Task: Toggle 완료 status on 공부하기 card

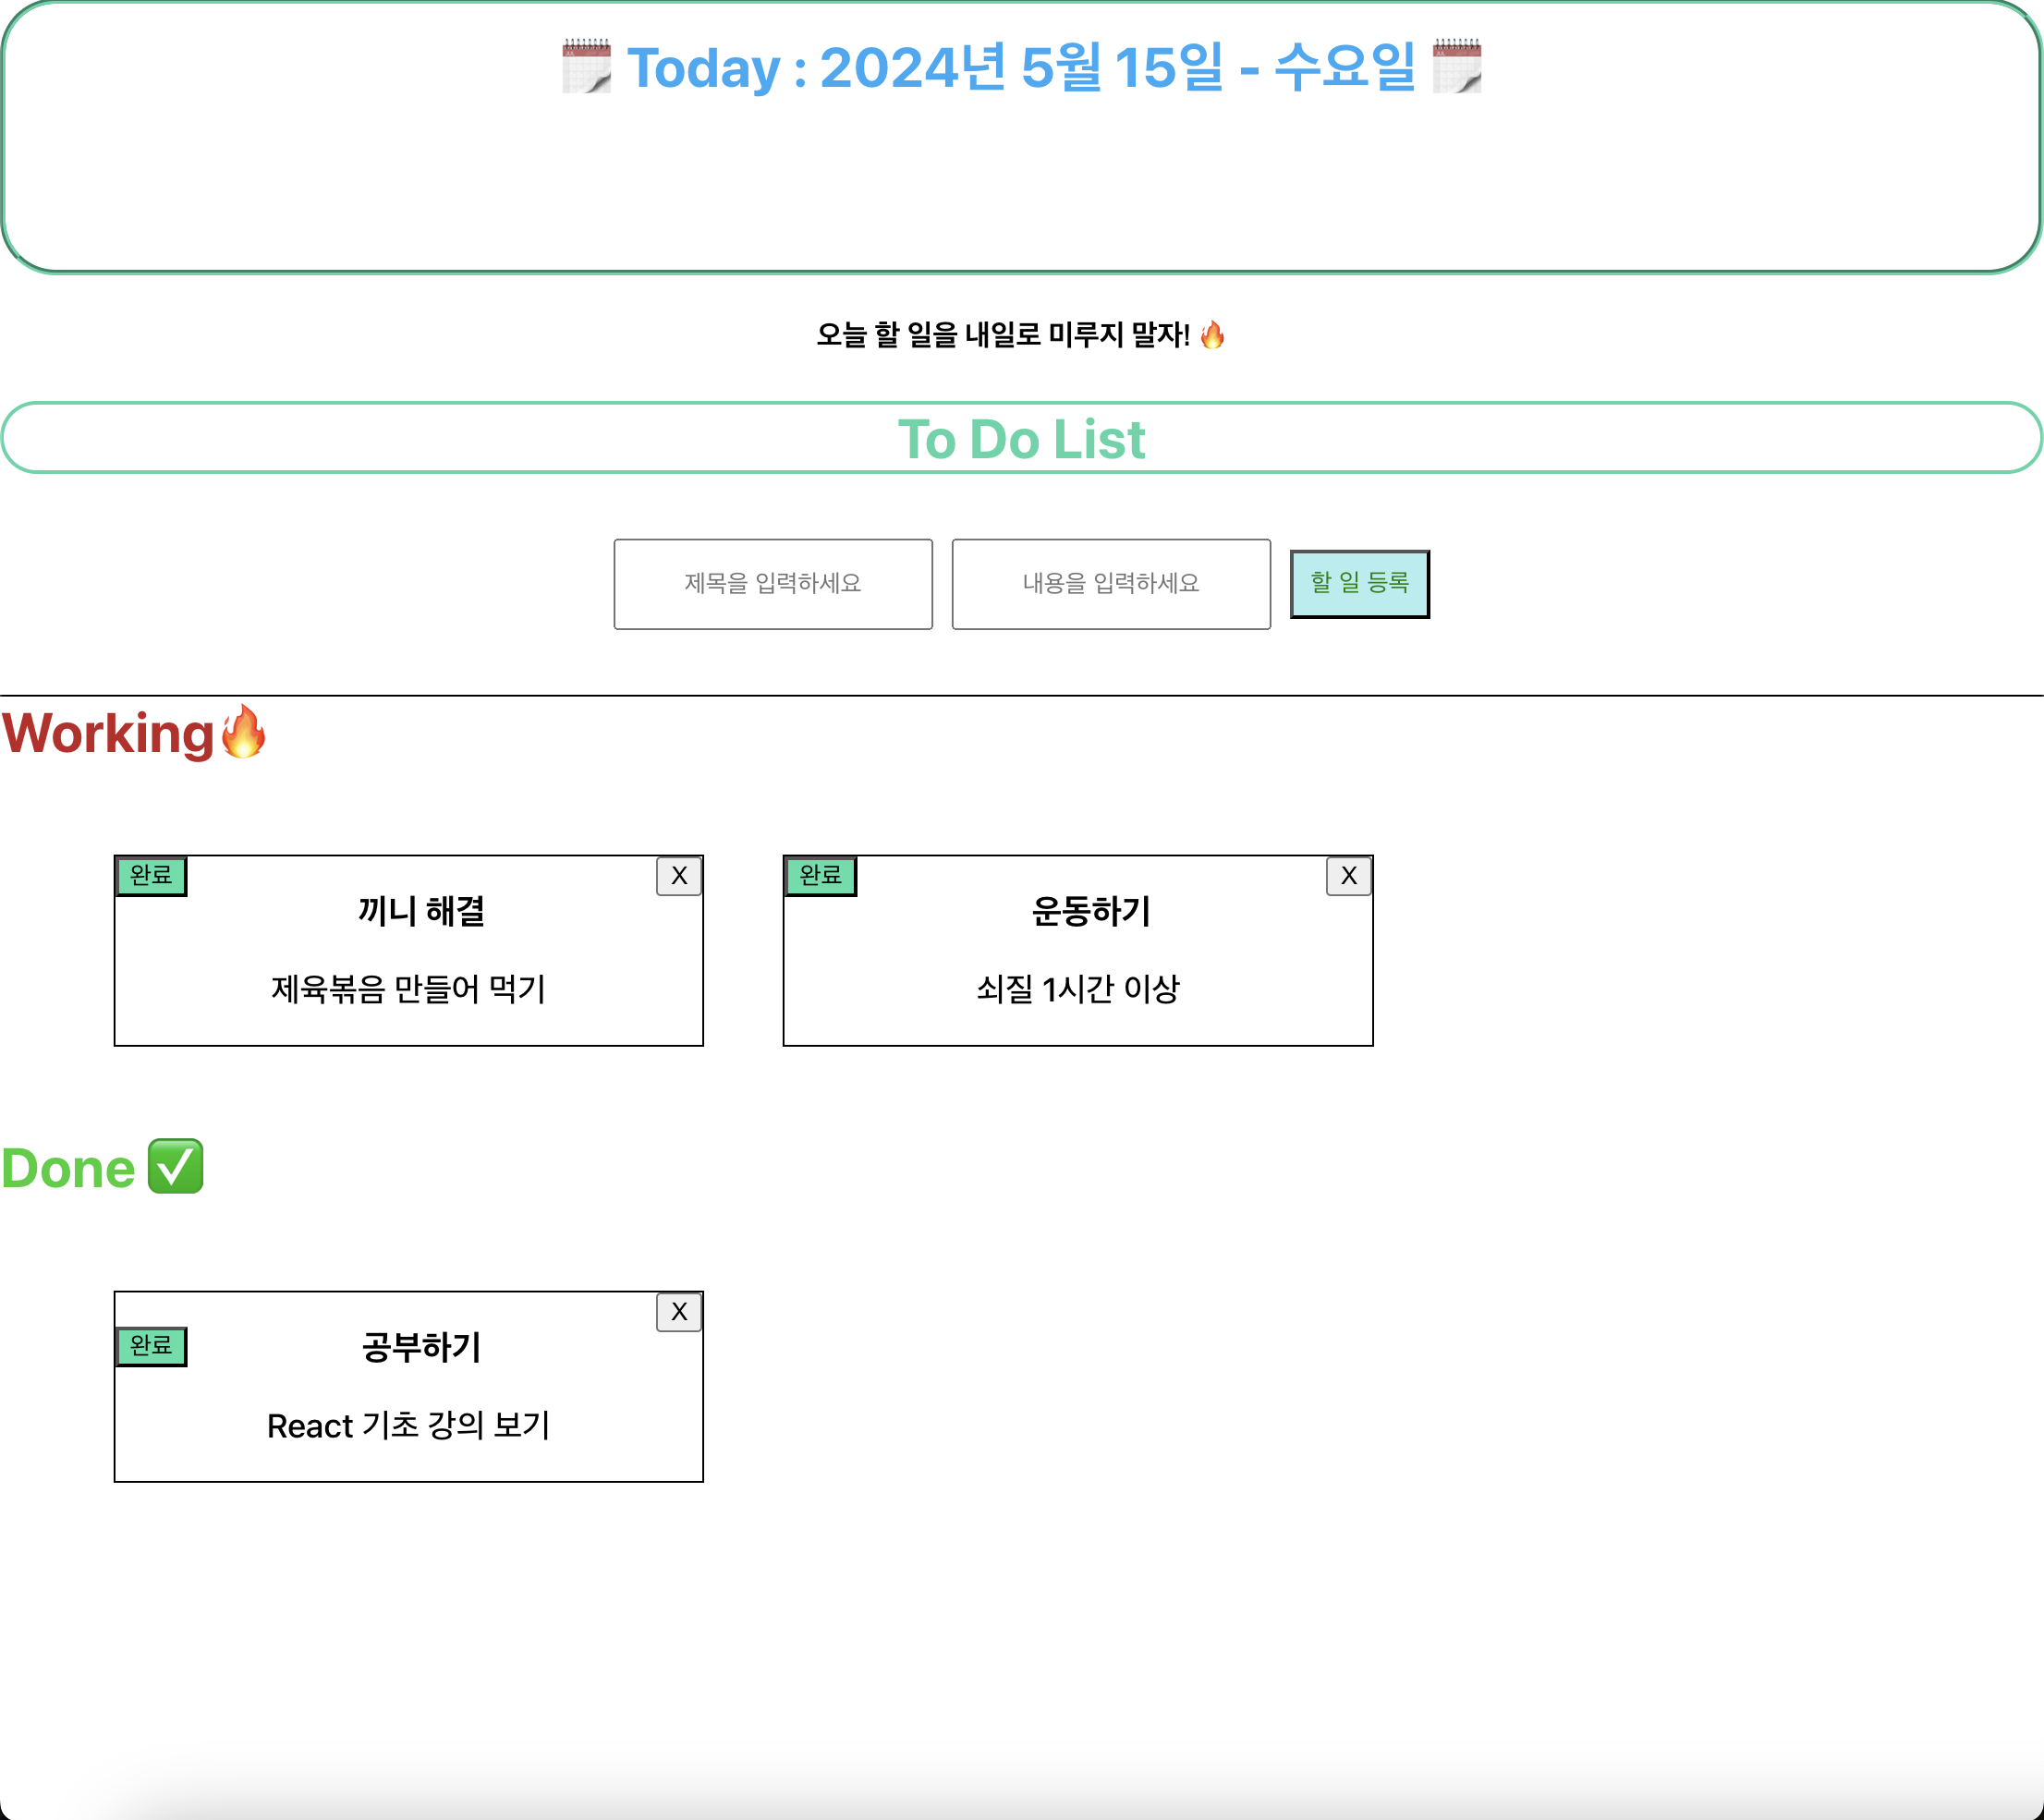Action: (151, 1346)
